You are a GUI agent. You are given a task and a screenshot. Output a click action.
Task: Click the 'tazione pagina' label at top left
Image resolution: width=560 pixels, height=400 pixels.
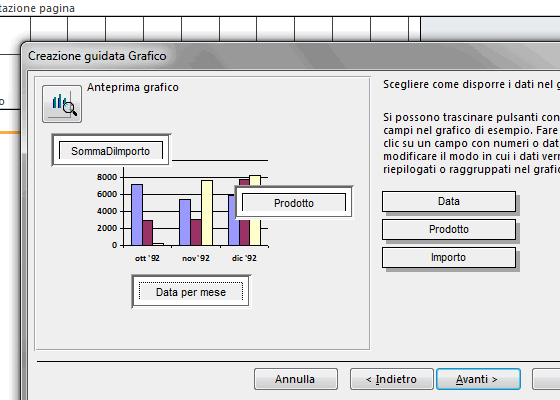click(37, 8)
